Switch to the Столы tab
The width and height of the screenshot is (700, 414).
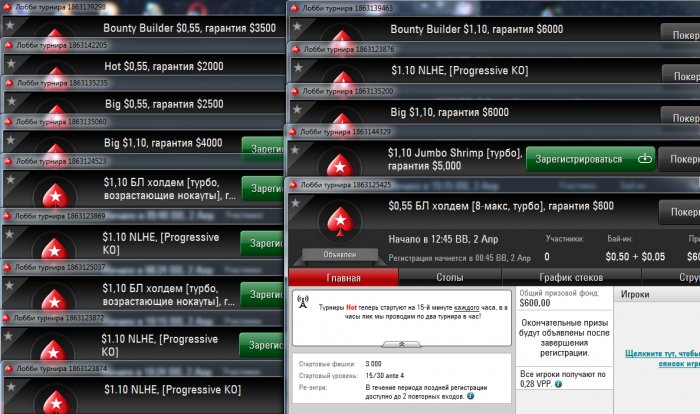click(x=450, y=277)
